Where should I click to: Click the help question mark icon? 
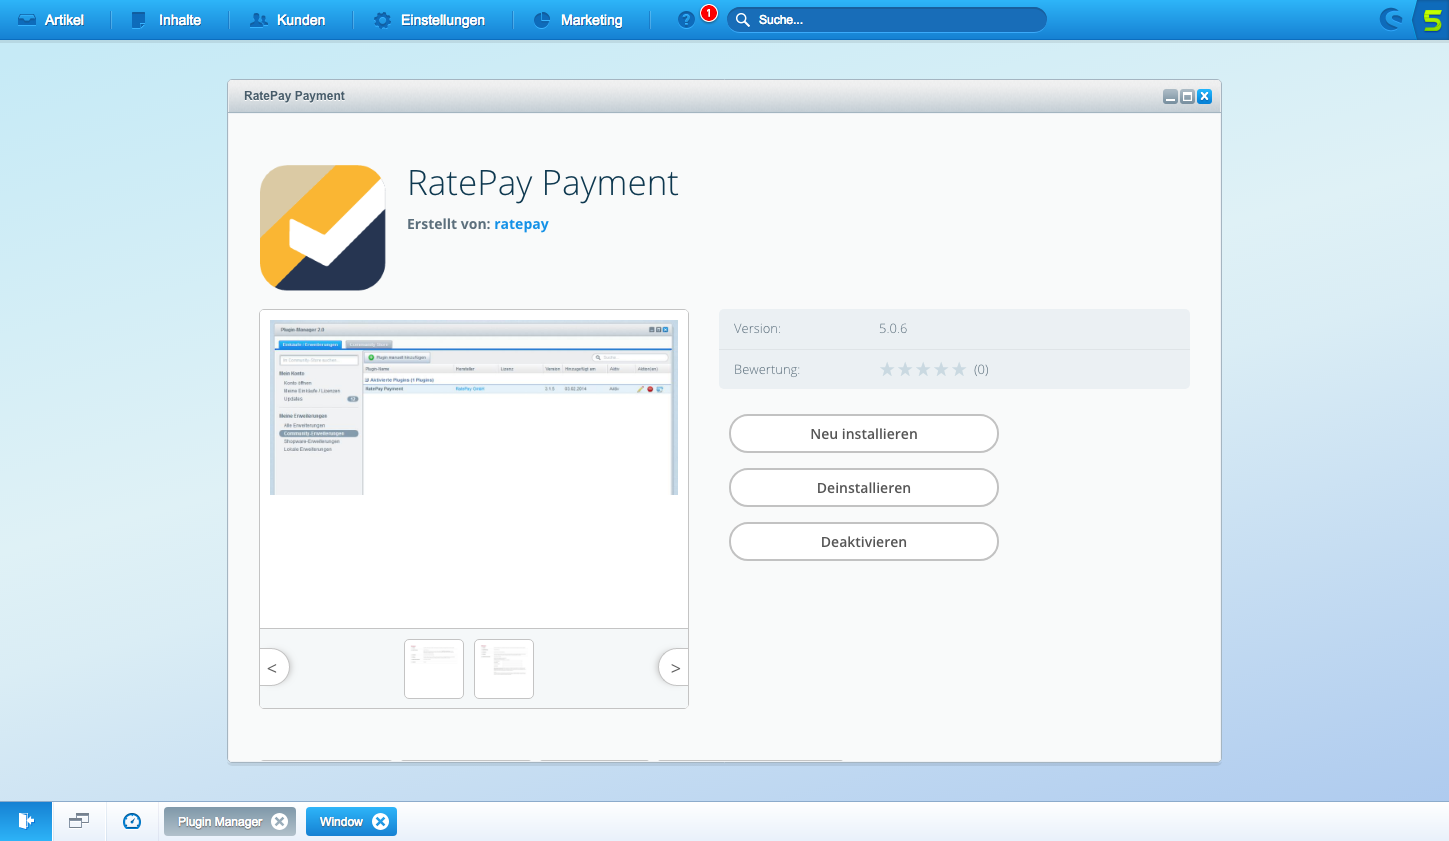[686, 20]
